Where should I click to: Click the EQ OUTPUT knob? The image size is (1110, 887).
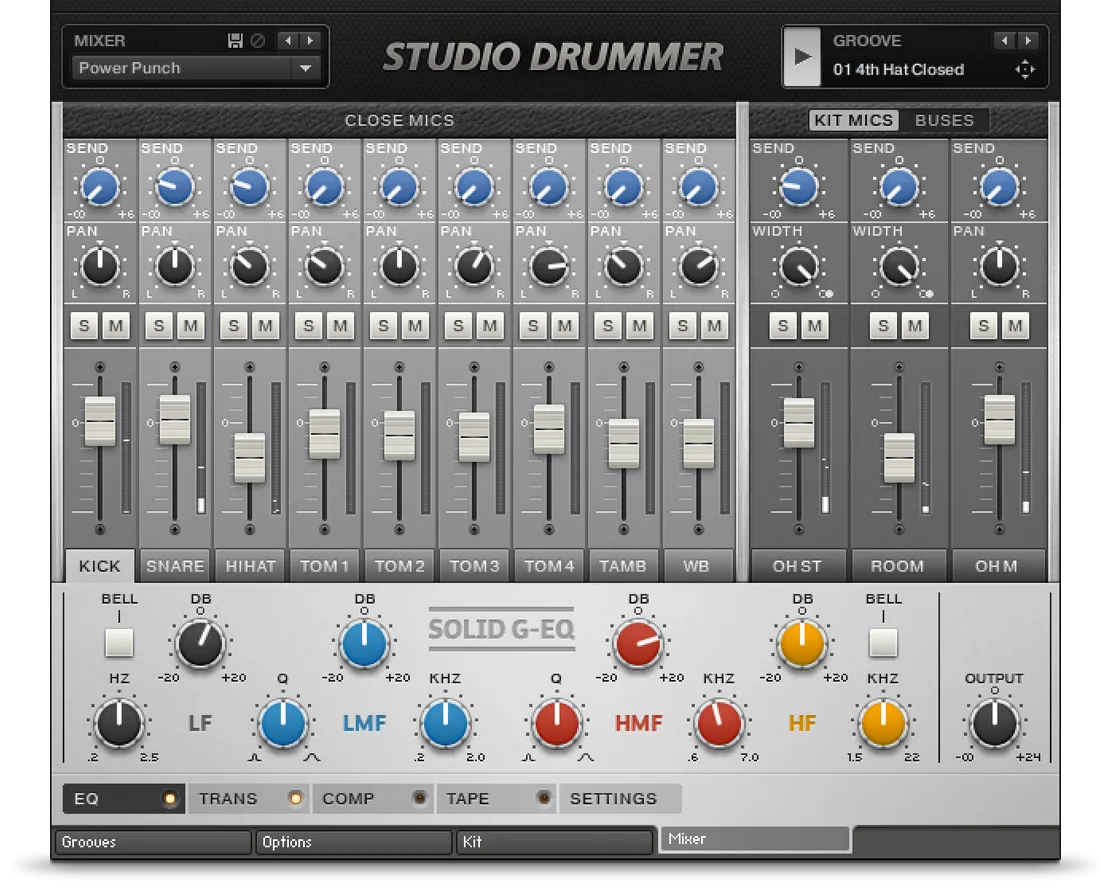[x=995, y=723]
